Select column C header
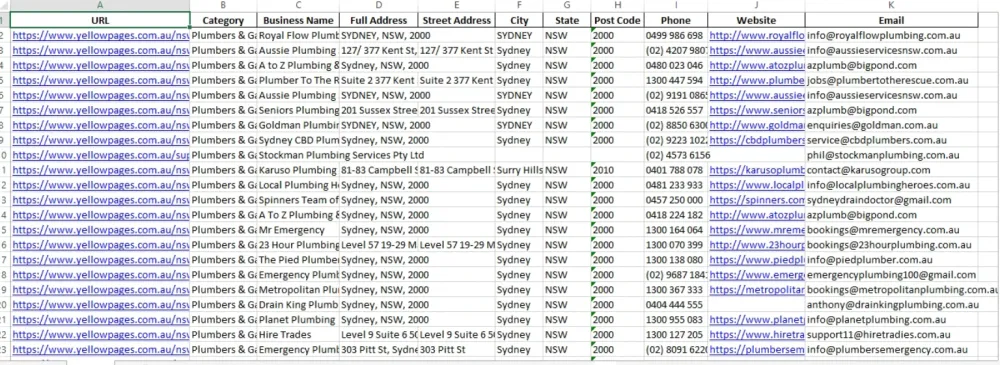 tap(298, 5)
